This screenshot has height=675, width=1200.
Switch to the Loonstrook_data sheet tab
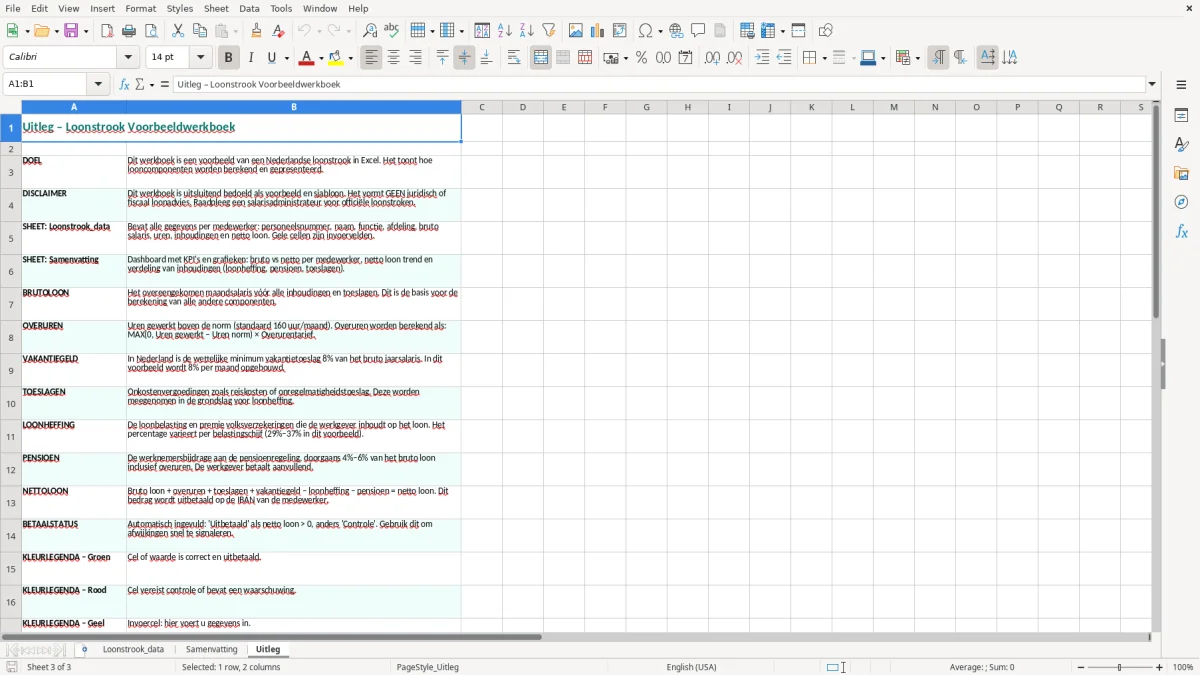(x=133, y=649)
